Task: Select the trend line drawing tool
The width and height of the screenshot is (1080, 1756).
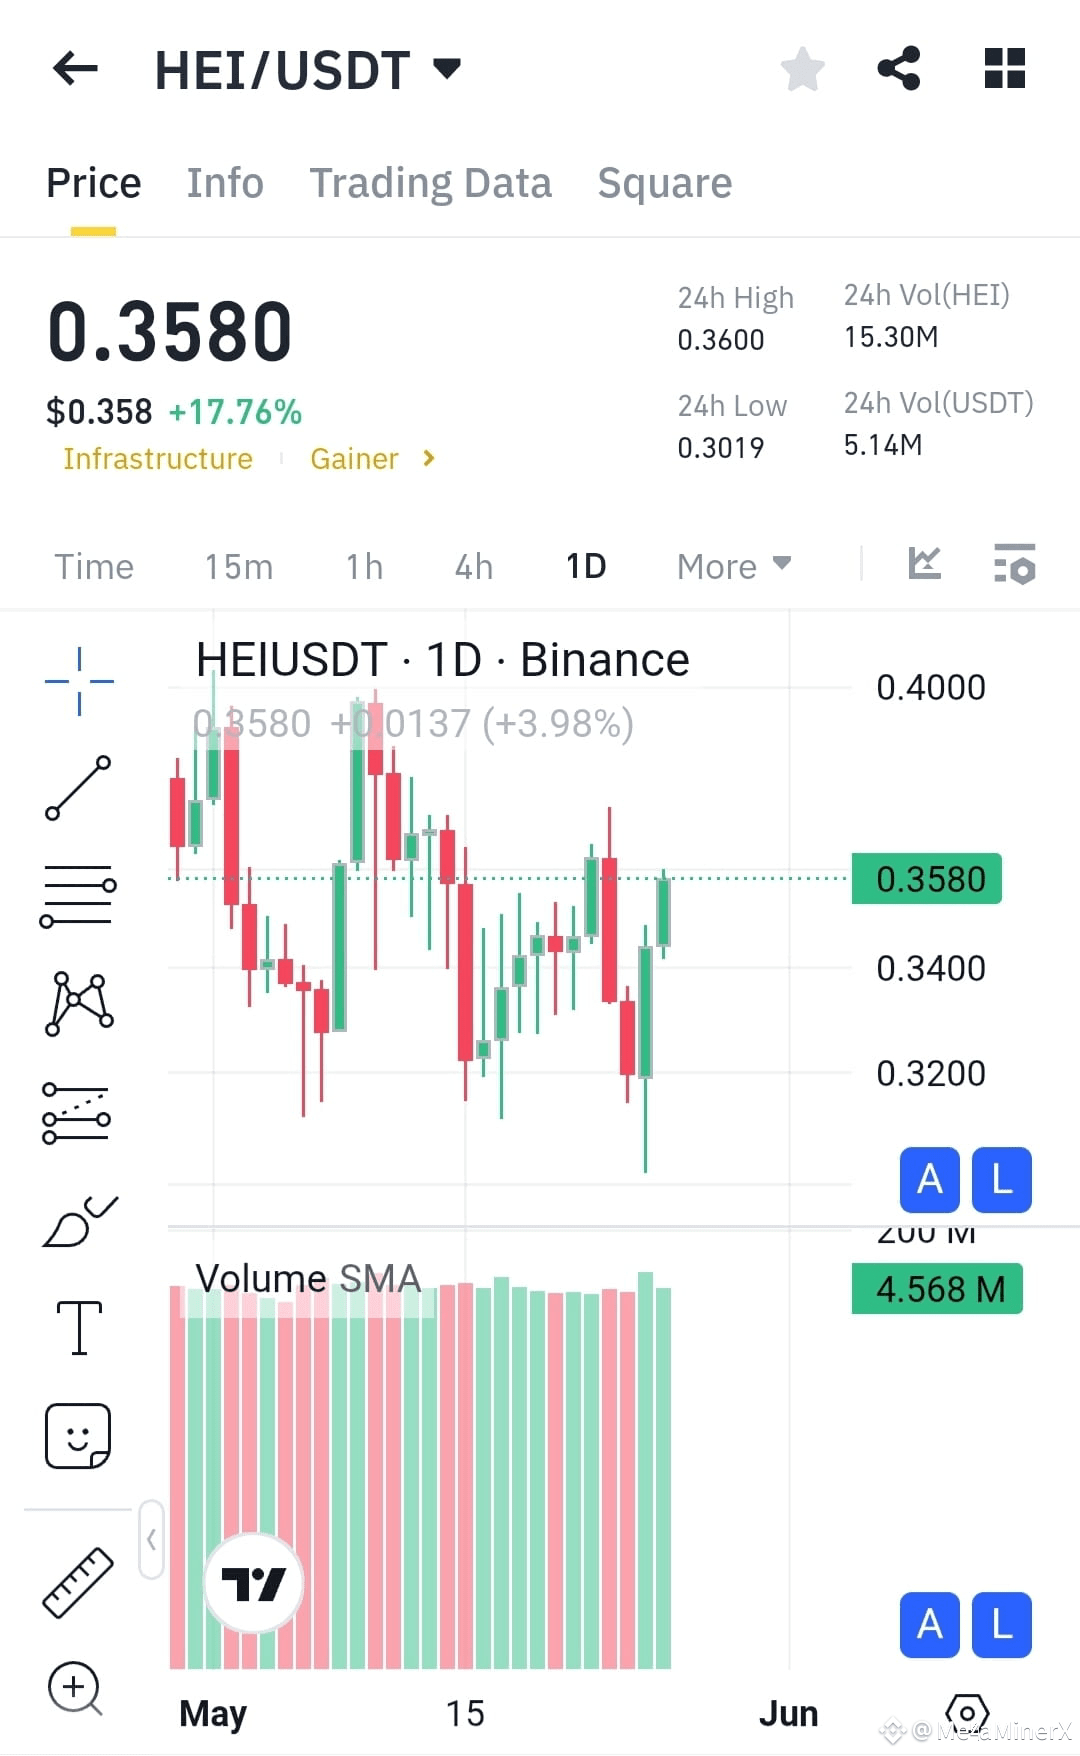Action: pyautogui.click(x=78, y=788)
